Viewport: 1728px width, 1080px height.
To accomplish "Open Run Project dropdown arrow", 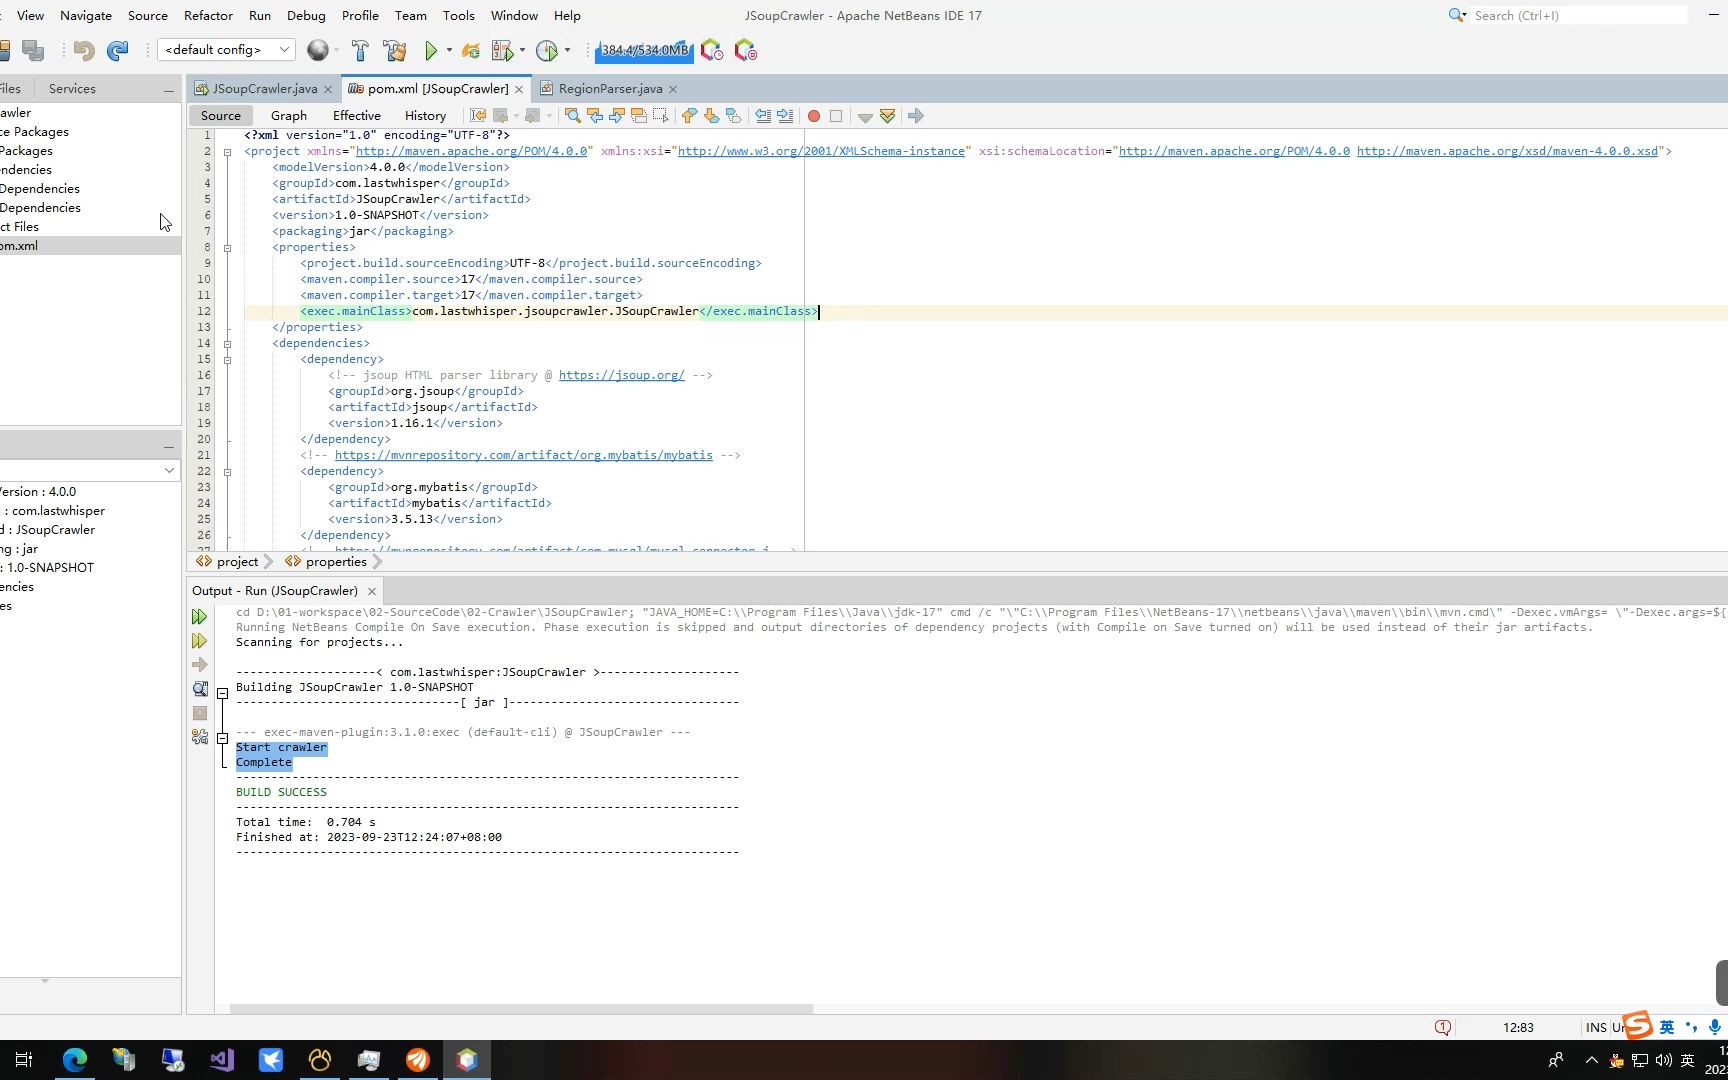I will (449, 50).
